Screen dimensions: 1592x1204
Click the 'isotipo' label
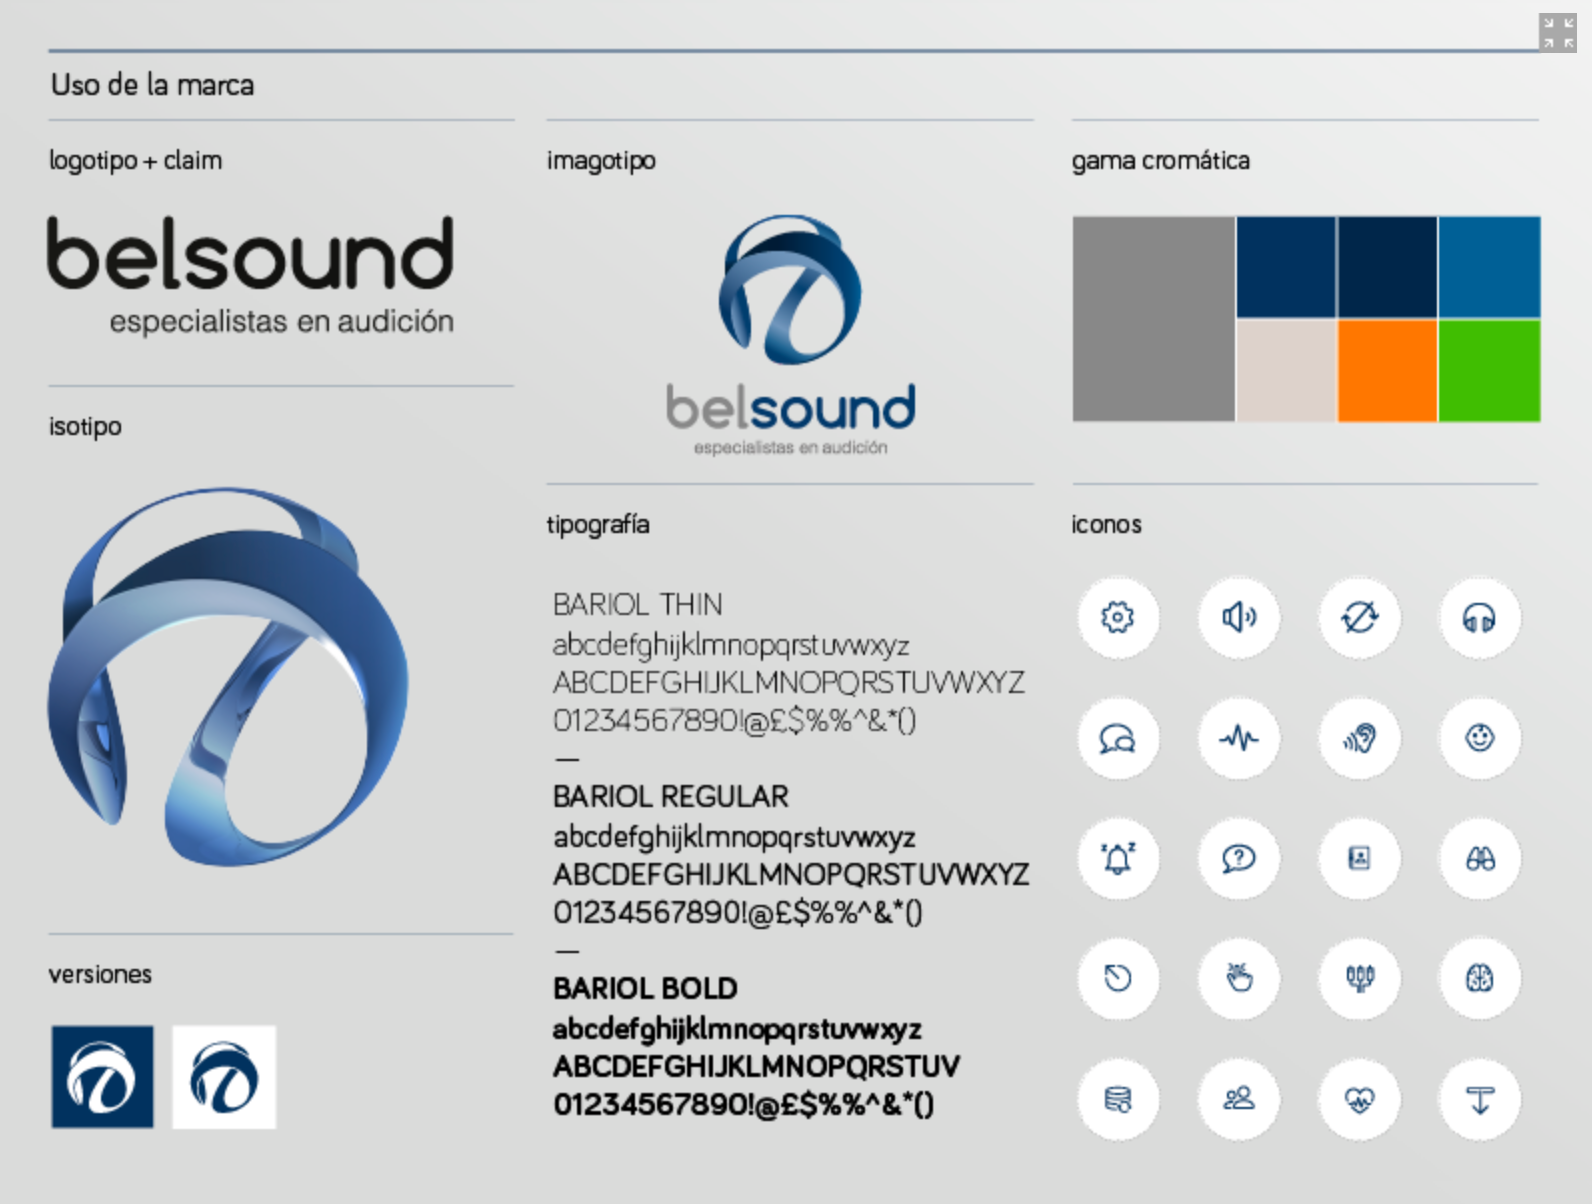(x=85, y=426)
